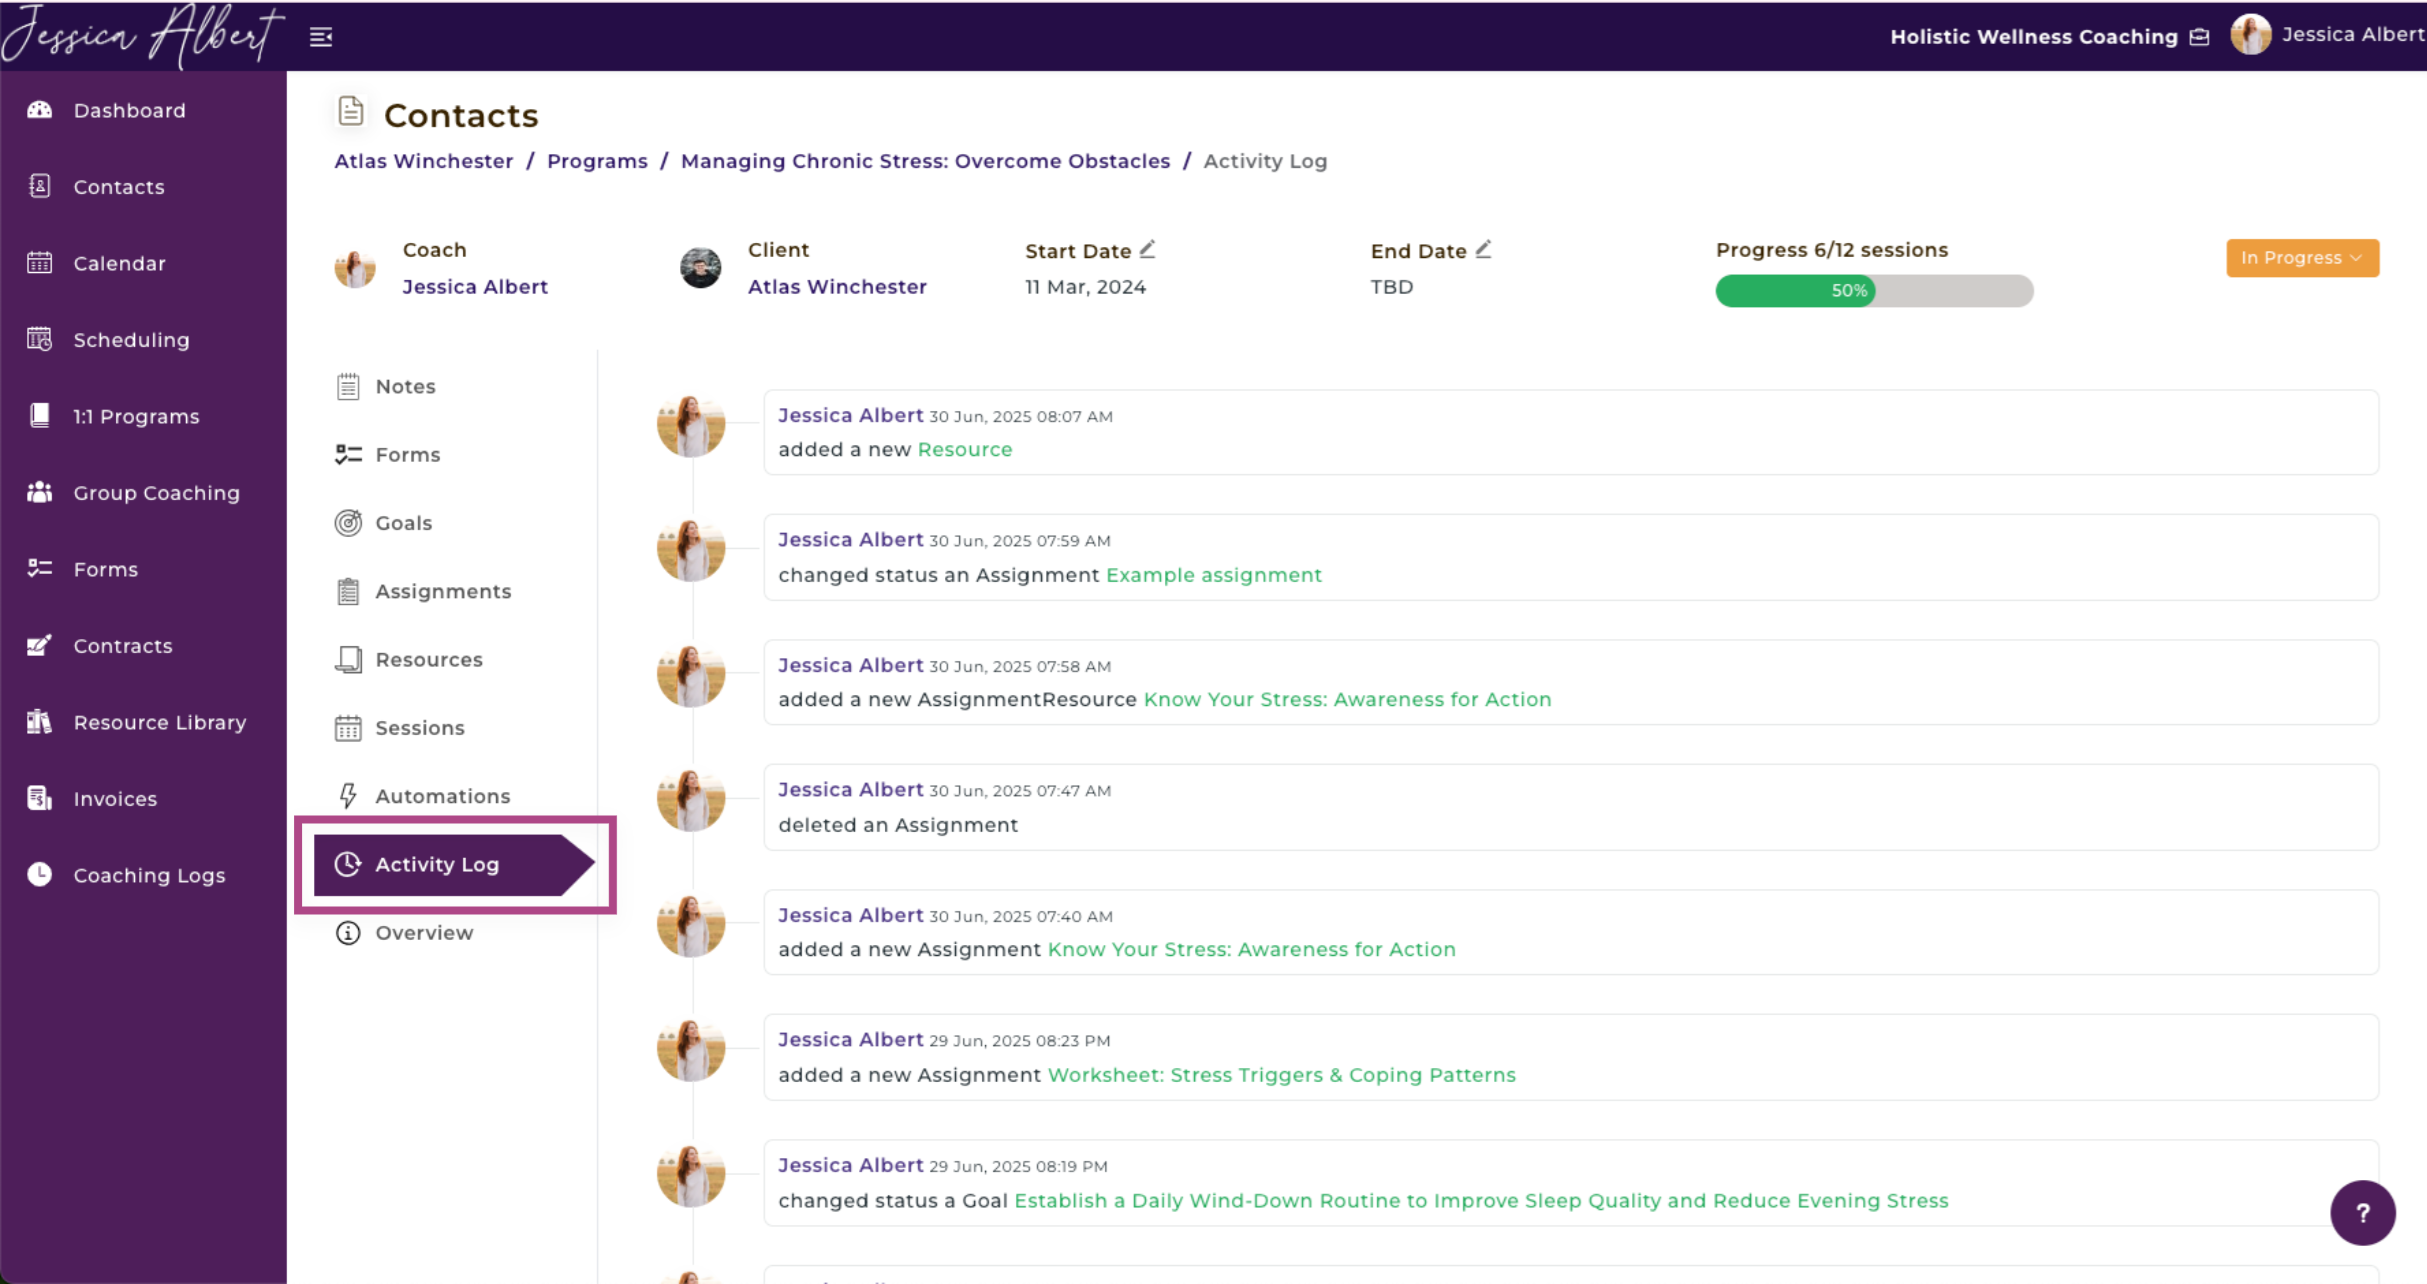Go to Resource Library in sidebar
Image resolution: width=2427 pixels, height=1284 pixels.
point(159,722)
